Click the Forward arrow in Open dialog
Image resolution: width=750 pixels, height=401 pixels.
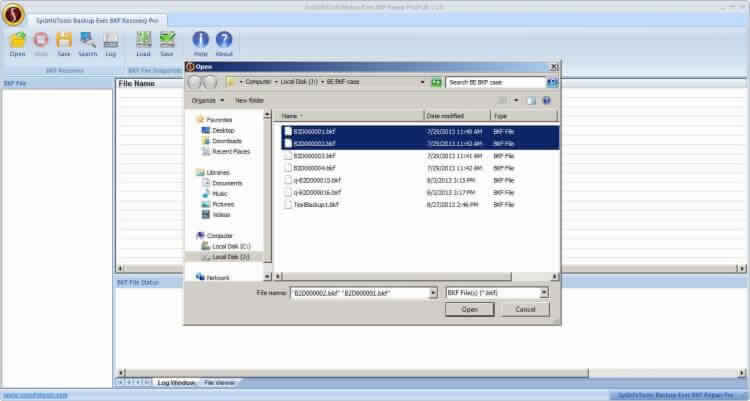pyautogui.click(x=210, y=82)
